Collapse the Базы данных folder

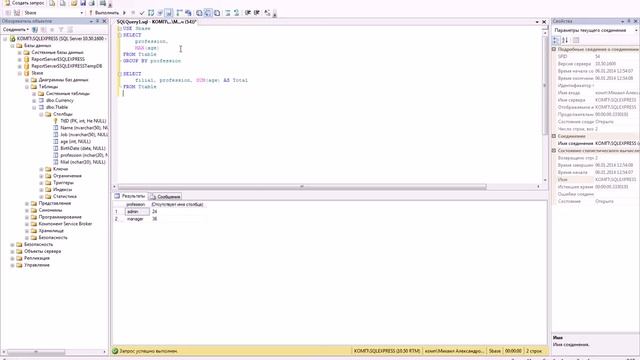tap(12, 46)
